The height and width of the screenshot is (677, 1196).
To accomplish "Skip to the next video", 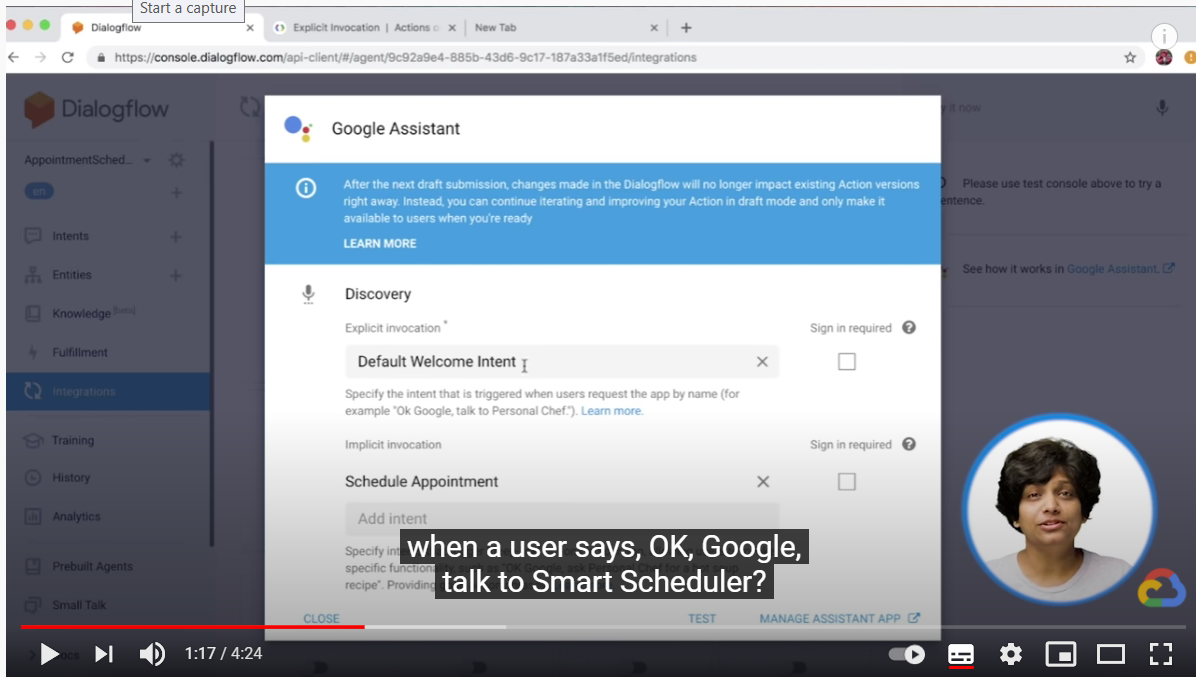I will pos(104,654).
